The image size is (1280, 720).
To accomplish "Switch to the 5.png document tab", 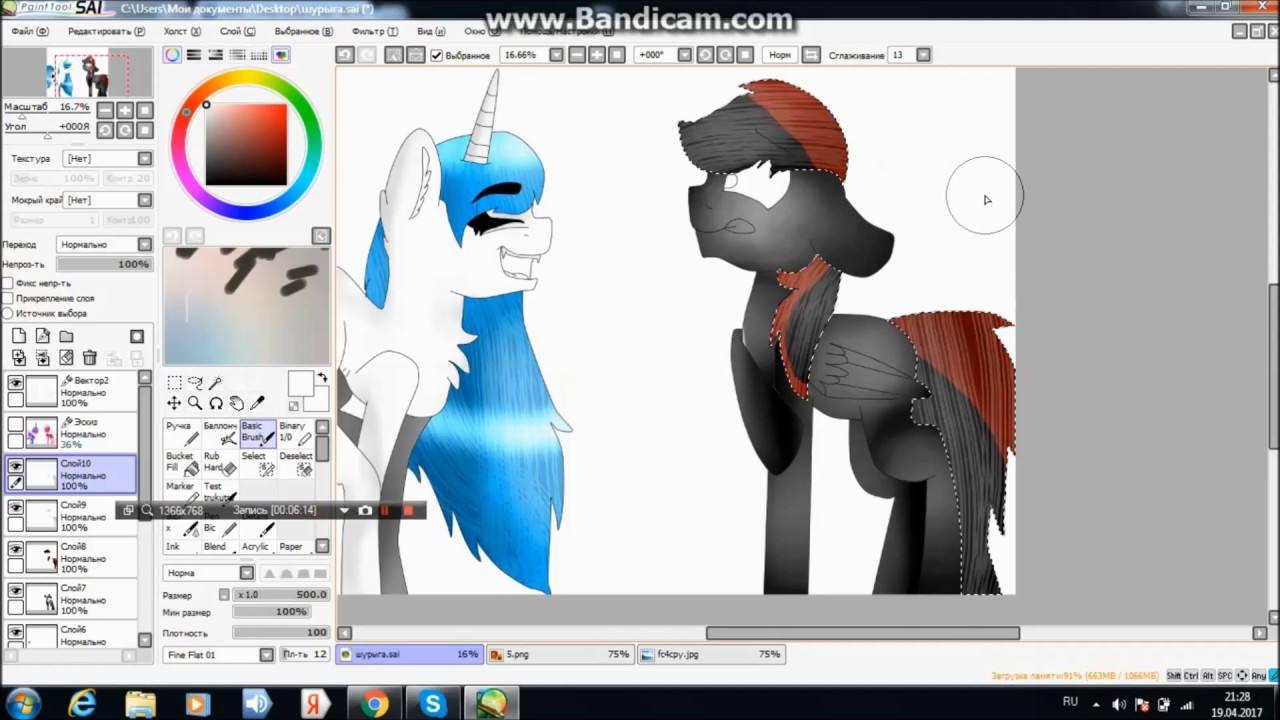I will pyautogui.click(x=560, y=654).
